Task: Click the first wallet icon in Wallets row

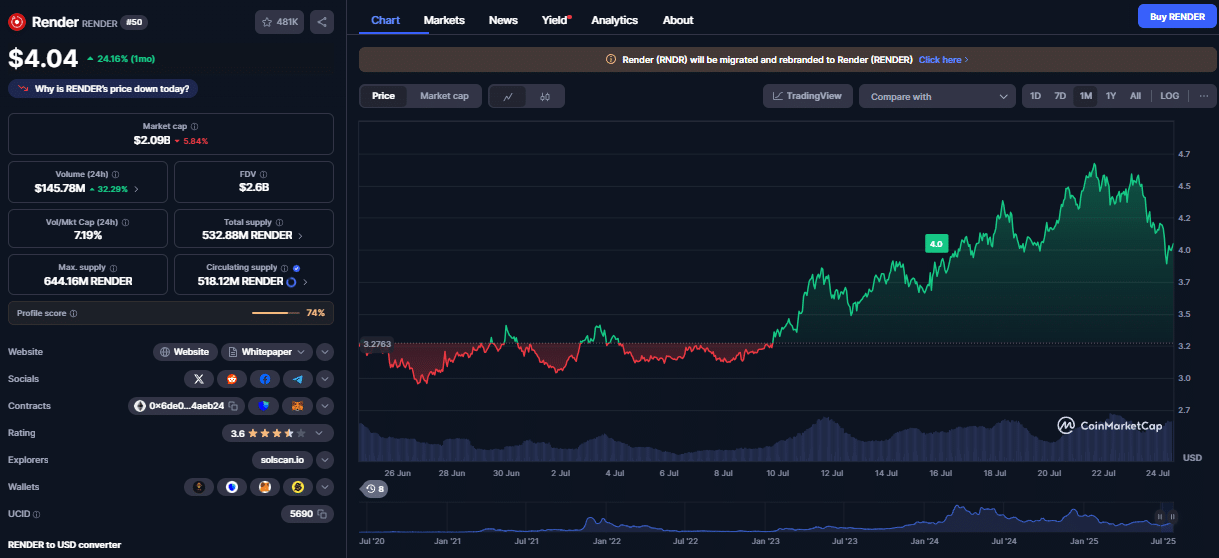Action: tap(199, 487)
